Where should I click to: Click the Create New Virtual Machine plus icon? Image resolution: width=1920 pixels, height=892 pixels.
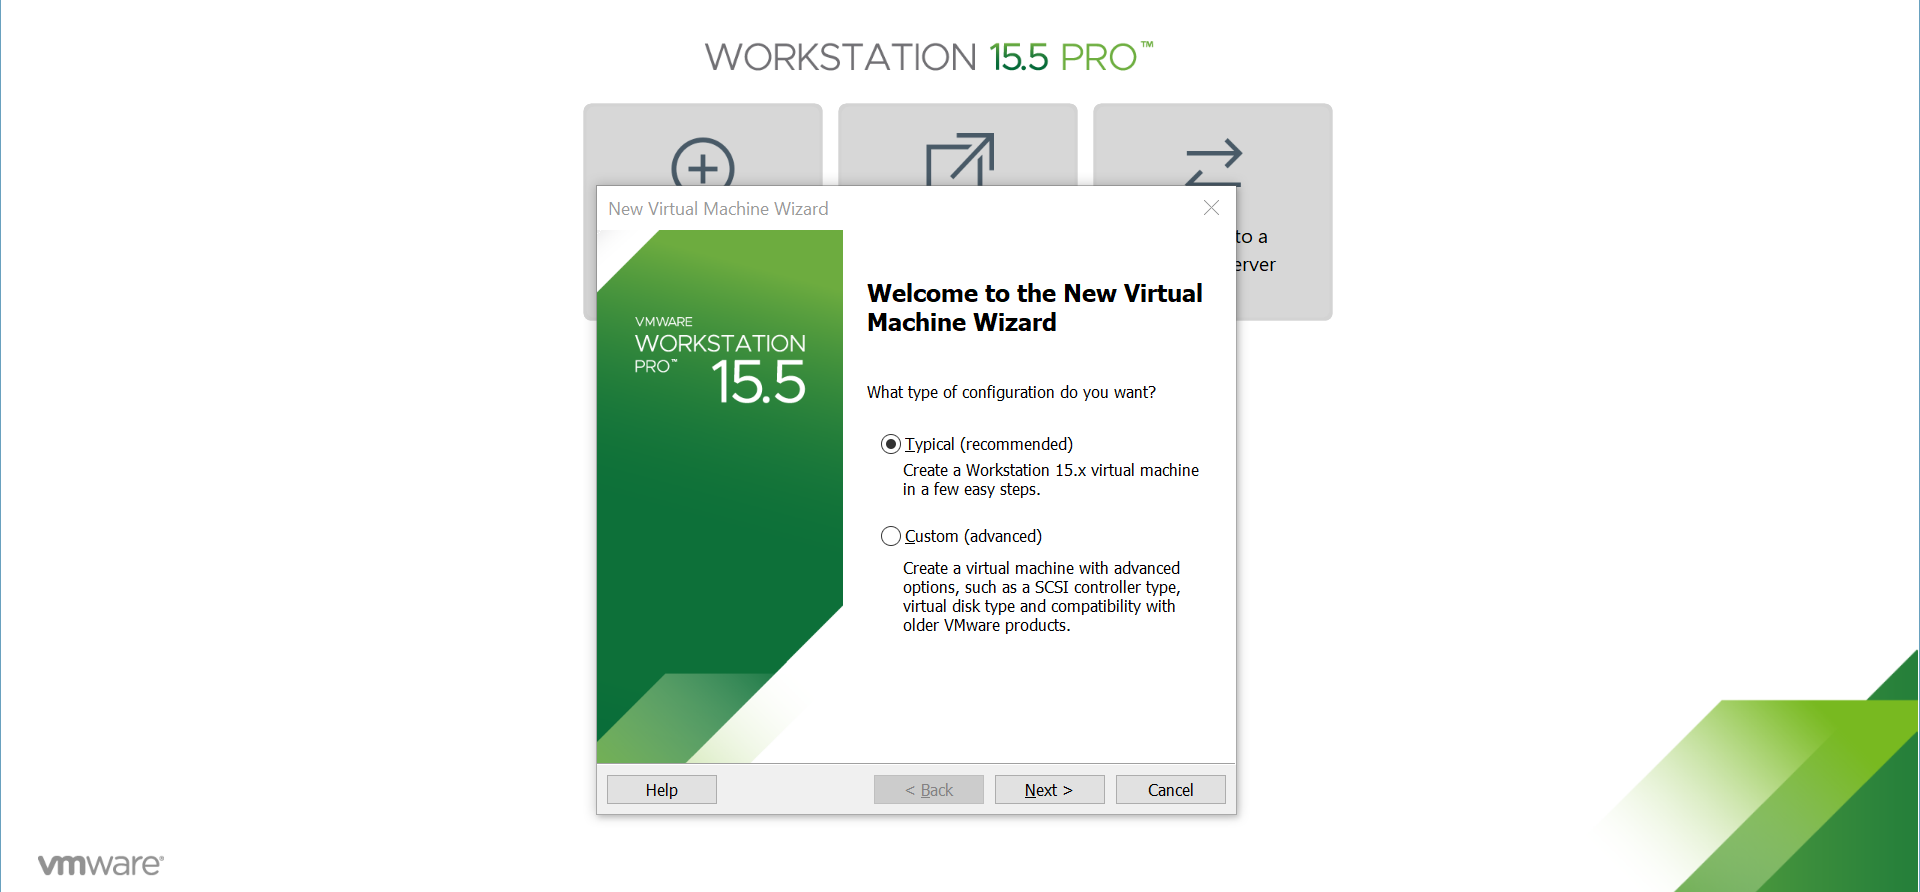tap(702, 162)
